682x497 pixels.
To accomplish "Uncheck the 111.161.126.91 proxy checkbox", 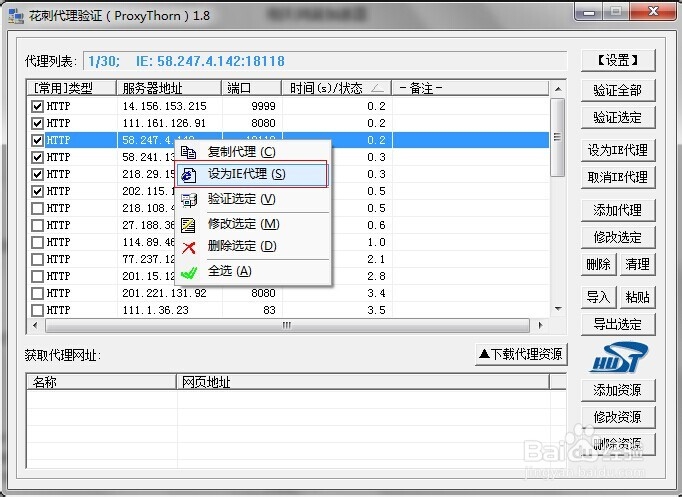I will 37,123.
